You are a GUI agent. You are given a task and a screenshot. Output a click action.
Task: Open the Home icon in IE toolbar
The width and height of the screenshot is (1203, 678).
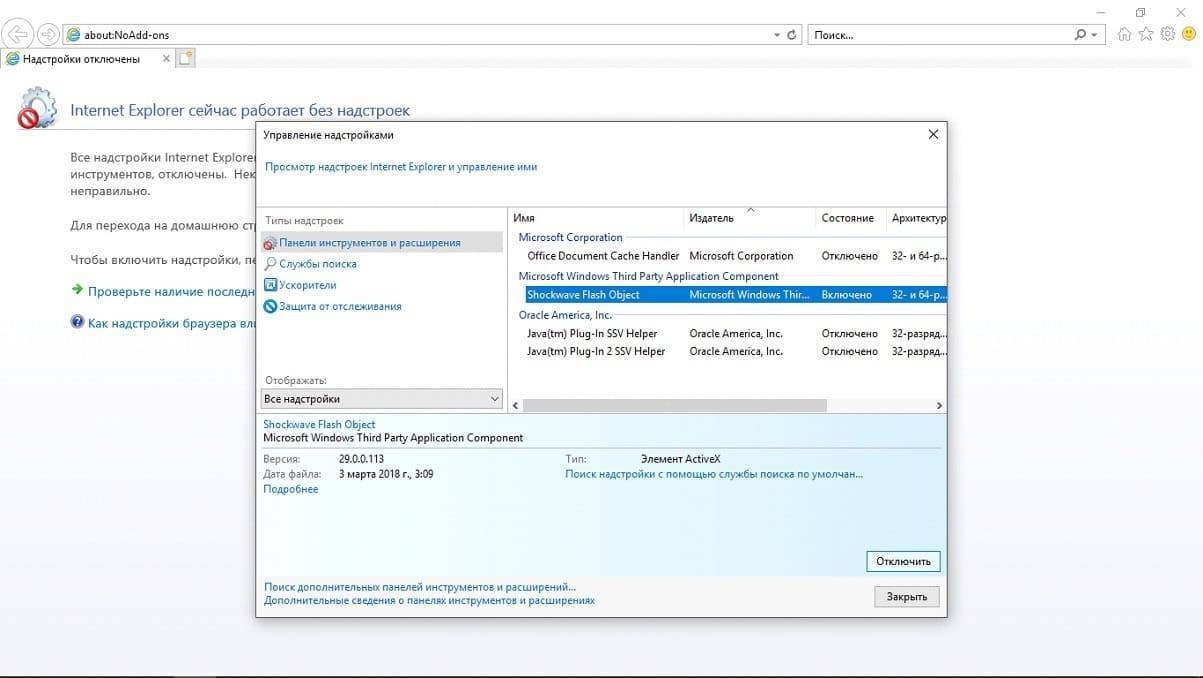[1125, 35]
